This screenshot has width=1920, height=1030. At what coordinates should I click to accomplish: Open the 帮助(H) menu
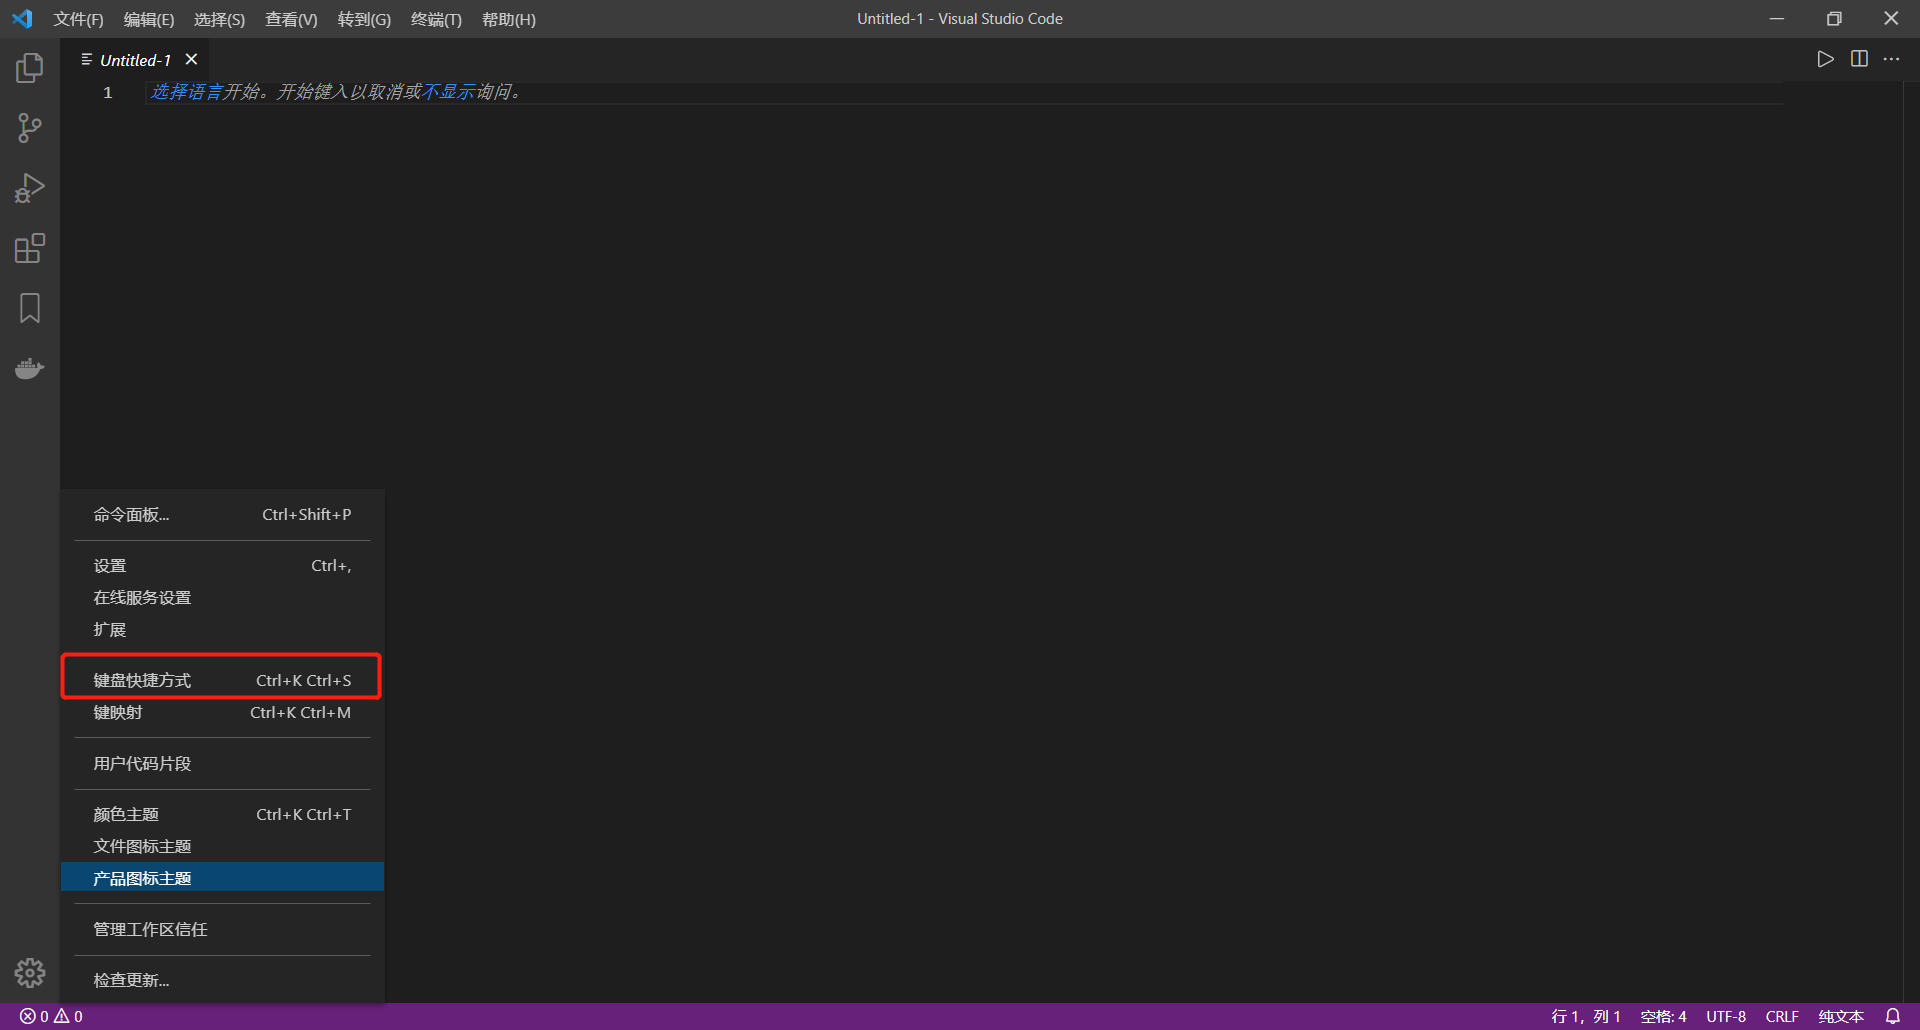[509, 19]
